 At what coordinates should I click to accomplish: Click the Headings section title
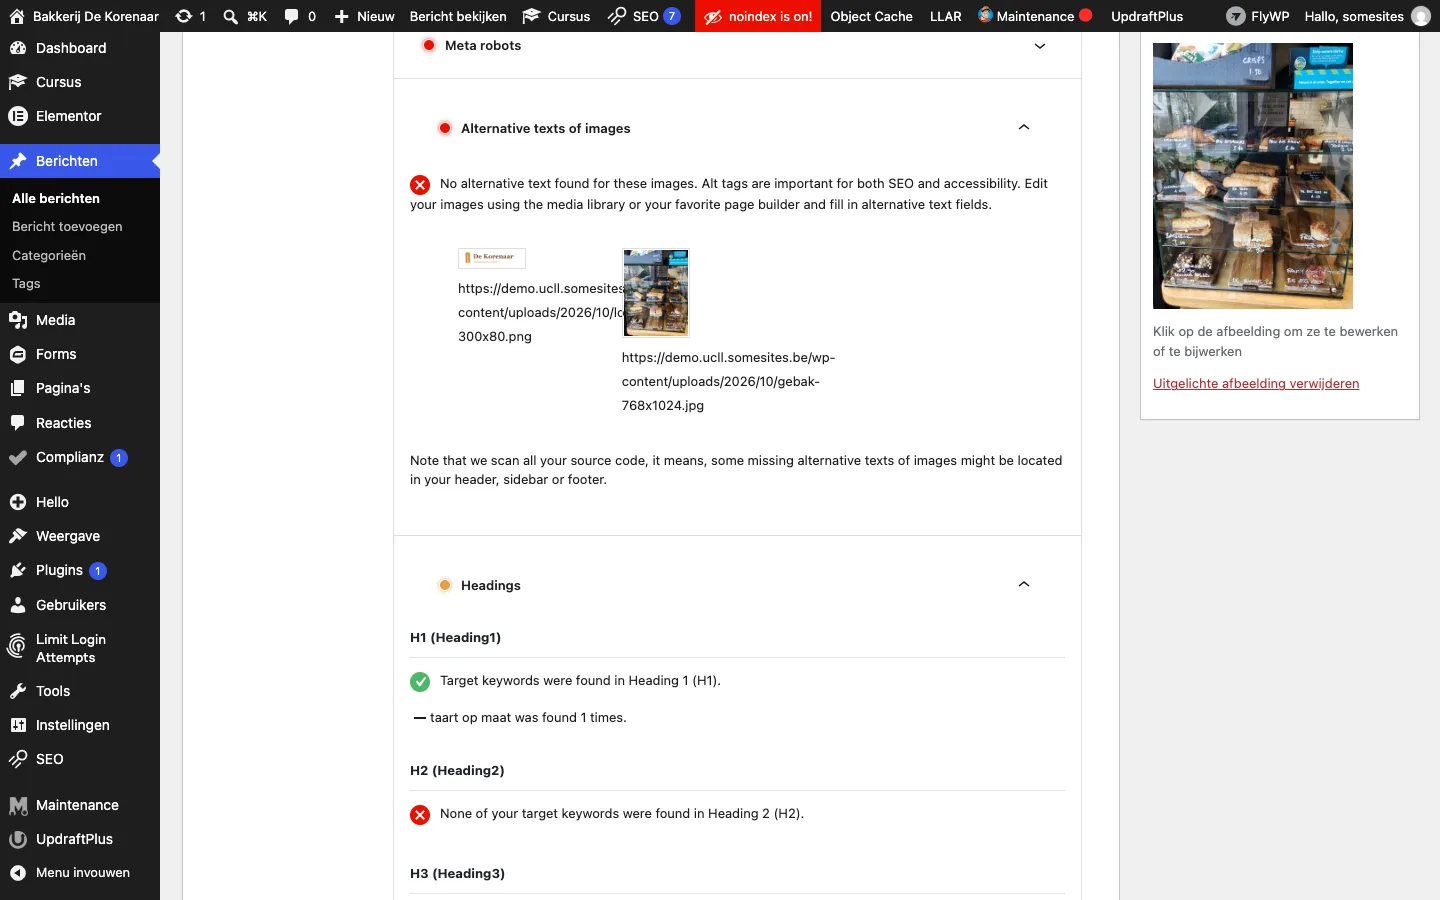click(491, 585)
